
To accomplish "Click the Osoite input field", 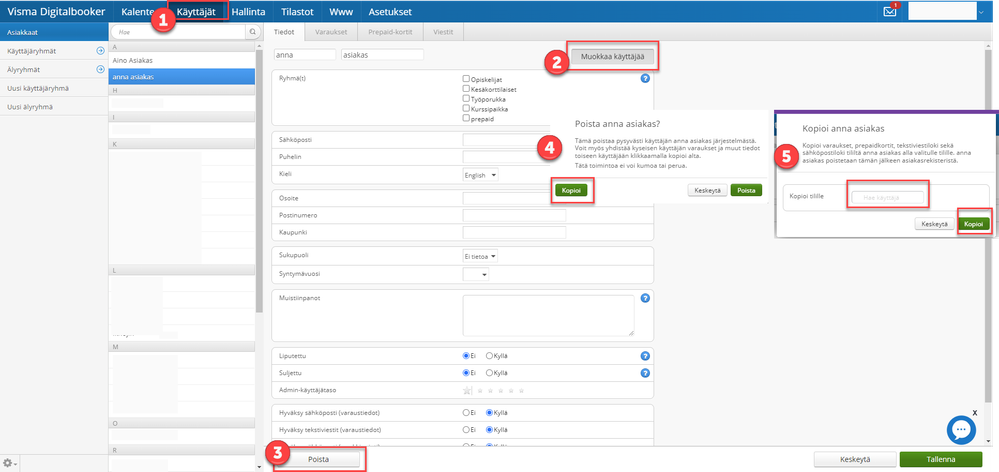I will point(515,198).
